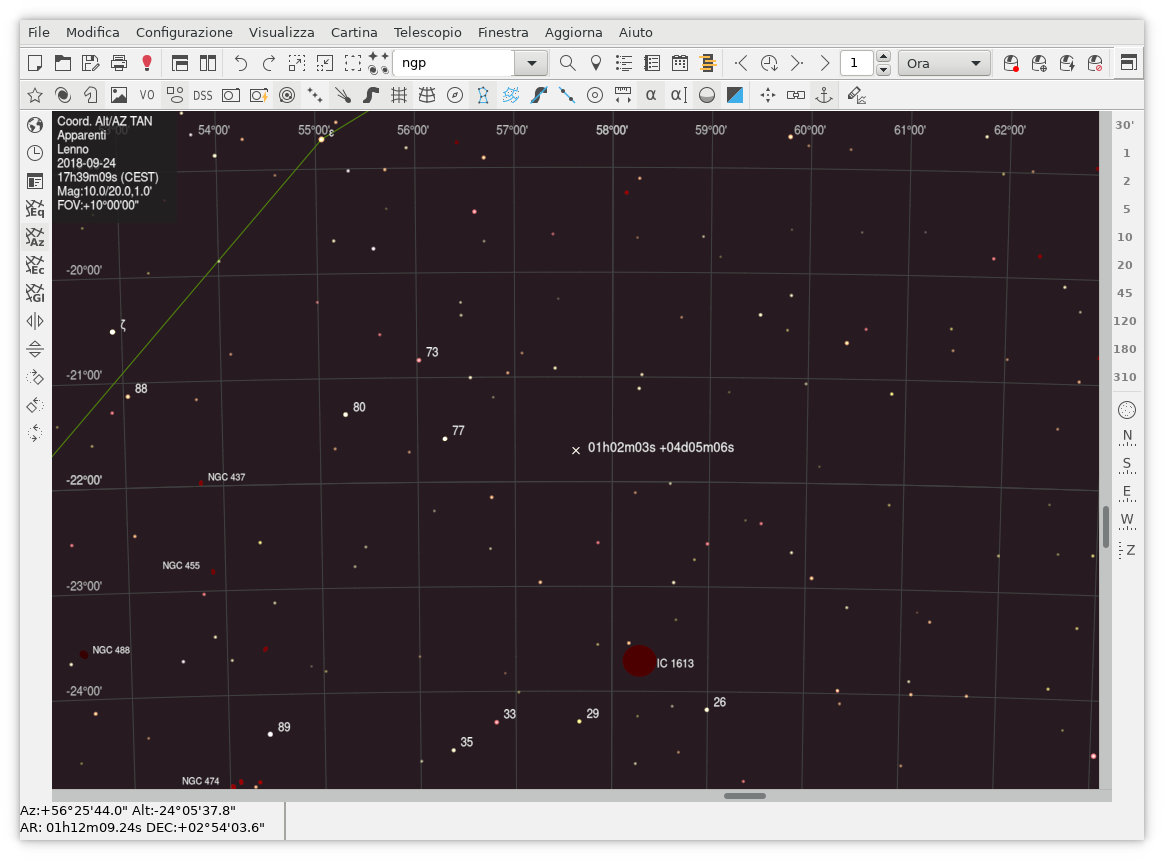The height and width of the screenshot is (860, 1164).
Task: Open the object list icon
Action: [624, 63]
